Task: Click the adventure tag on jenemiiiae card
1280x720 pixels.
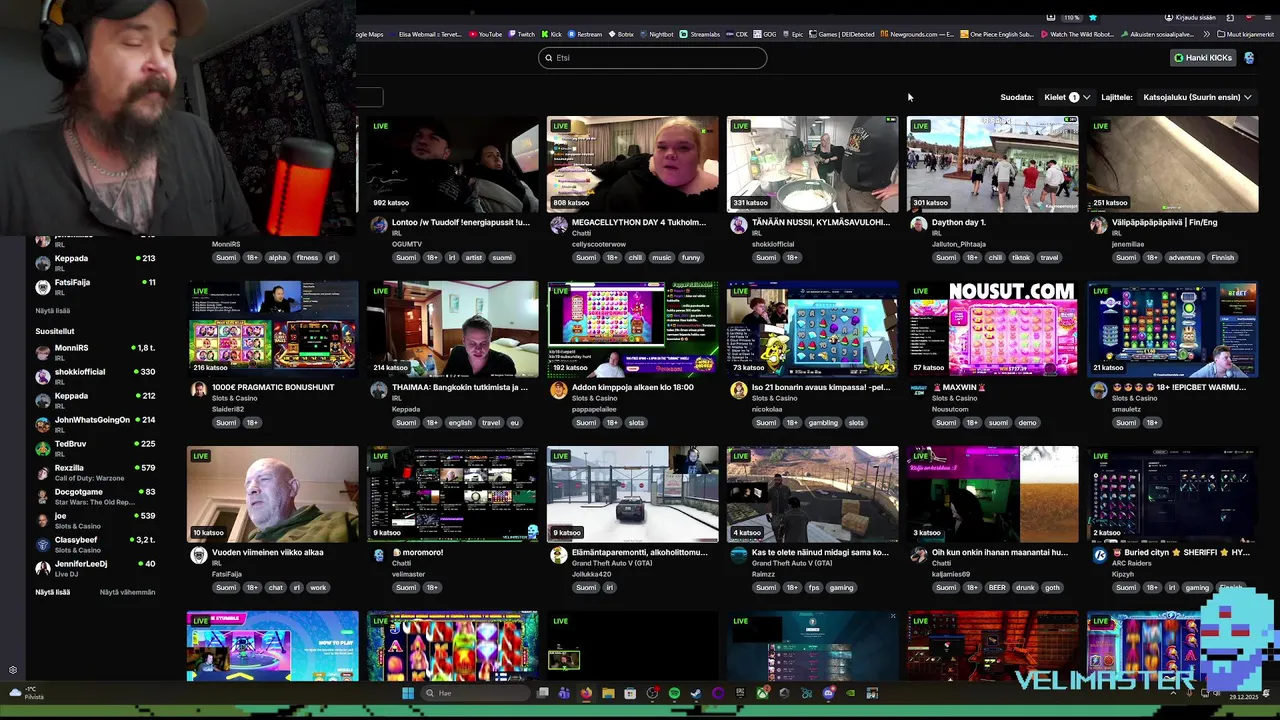Action: click(x=1184, y=258)
